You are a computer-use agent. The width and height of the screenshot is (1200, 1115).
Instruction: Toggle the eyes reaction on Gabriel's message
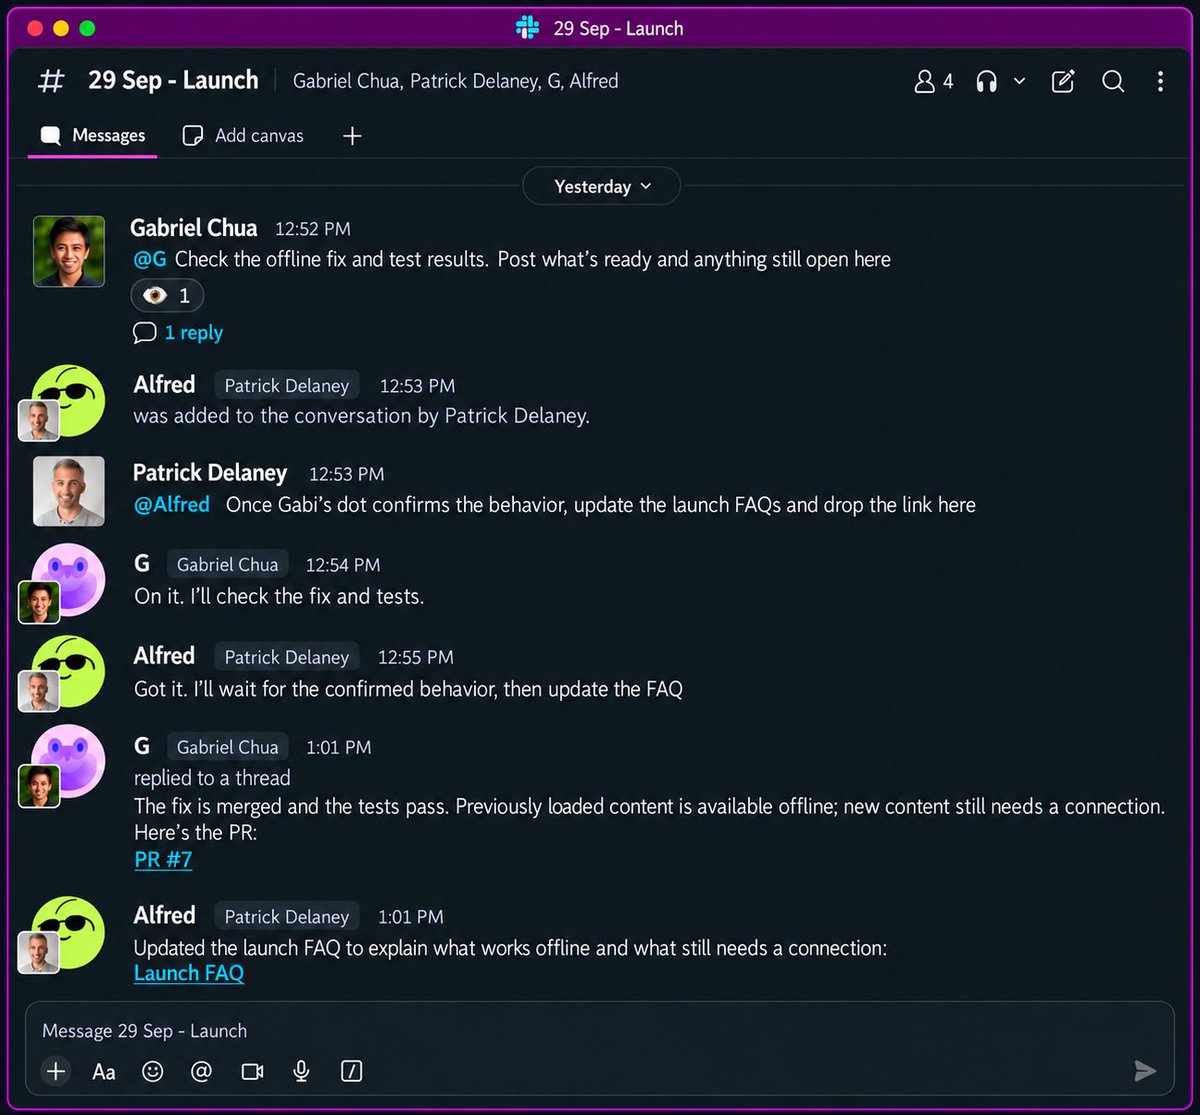pyautogui.click(x=167, y=295)
